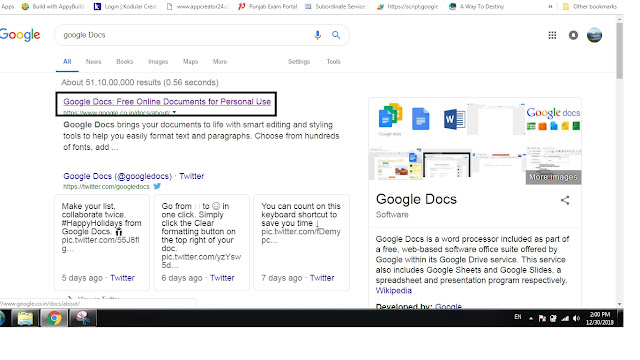Open pic.twitter.com/55J8fl link in first tweet

[x=100, y=244]
